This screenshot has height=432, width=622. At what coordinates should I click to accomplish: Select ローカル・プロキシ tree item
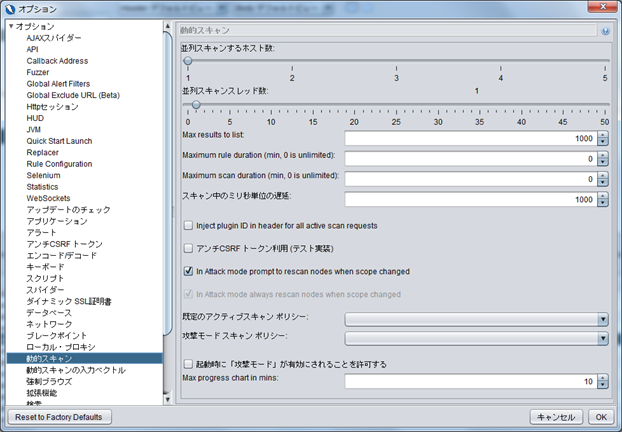click(61, 348)
